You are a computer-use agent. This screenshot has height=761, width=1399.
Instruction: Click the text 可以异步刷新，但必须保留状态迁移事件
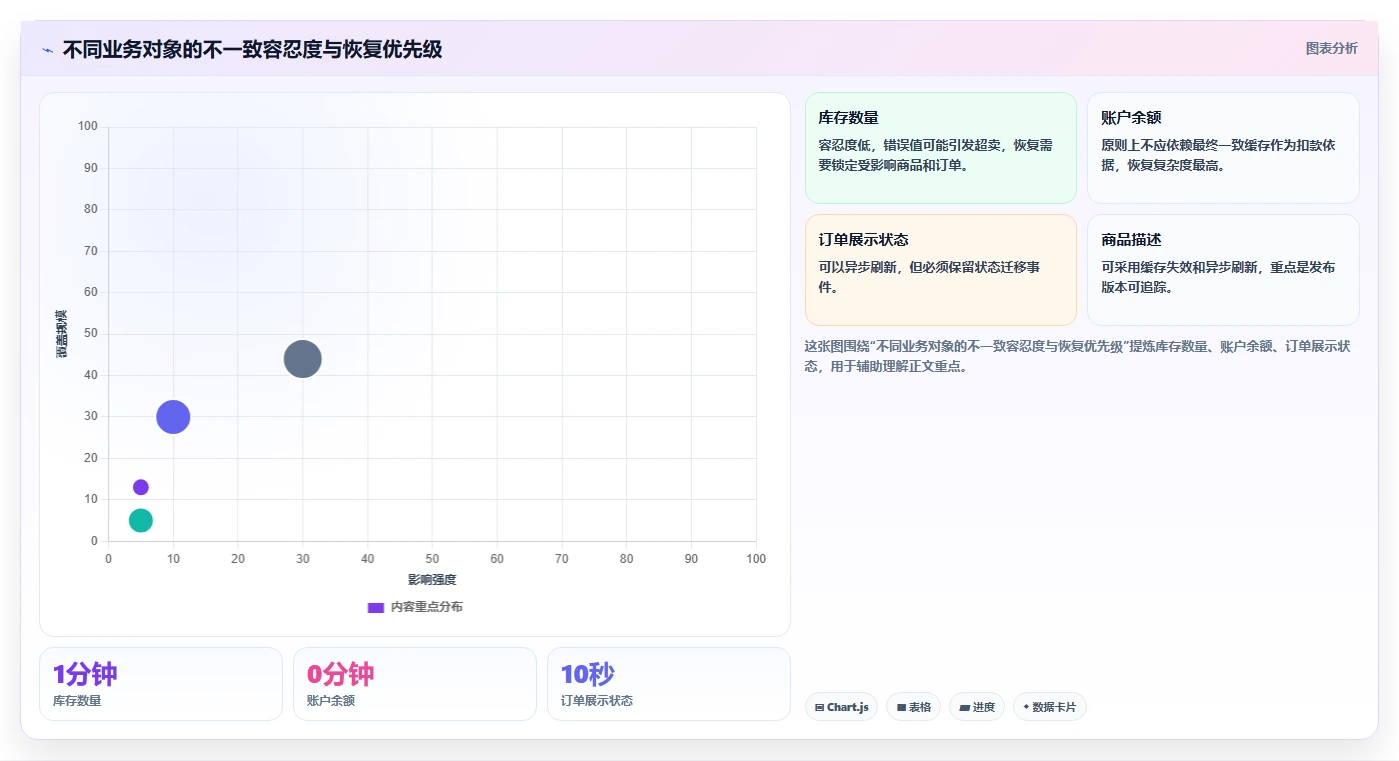pos(929,277)
